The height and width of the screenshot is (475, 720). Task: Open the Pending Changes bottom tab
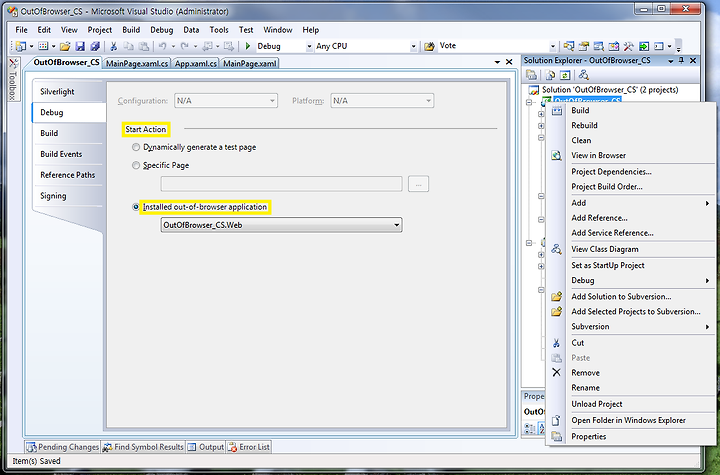coord(62,447)
